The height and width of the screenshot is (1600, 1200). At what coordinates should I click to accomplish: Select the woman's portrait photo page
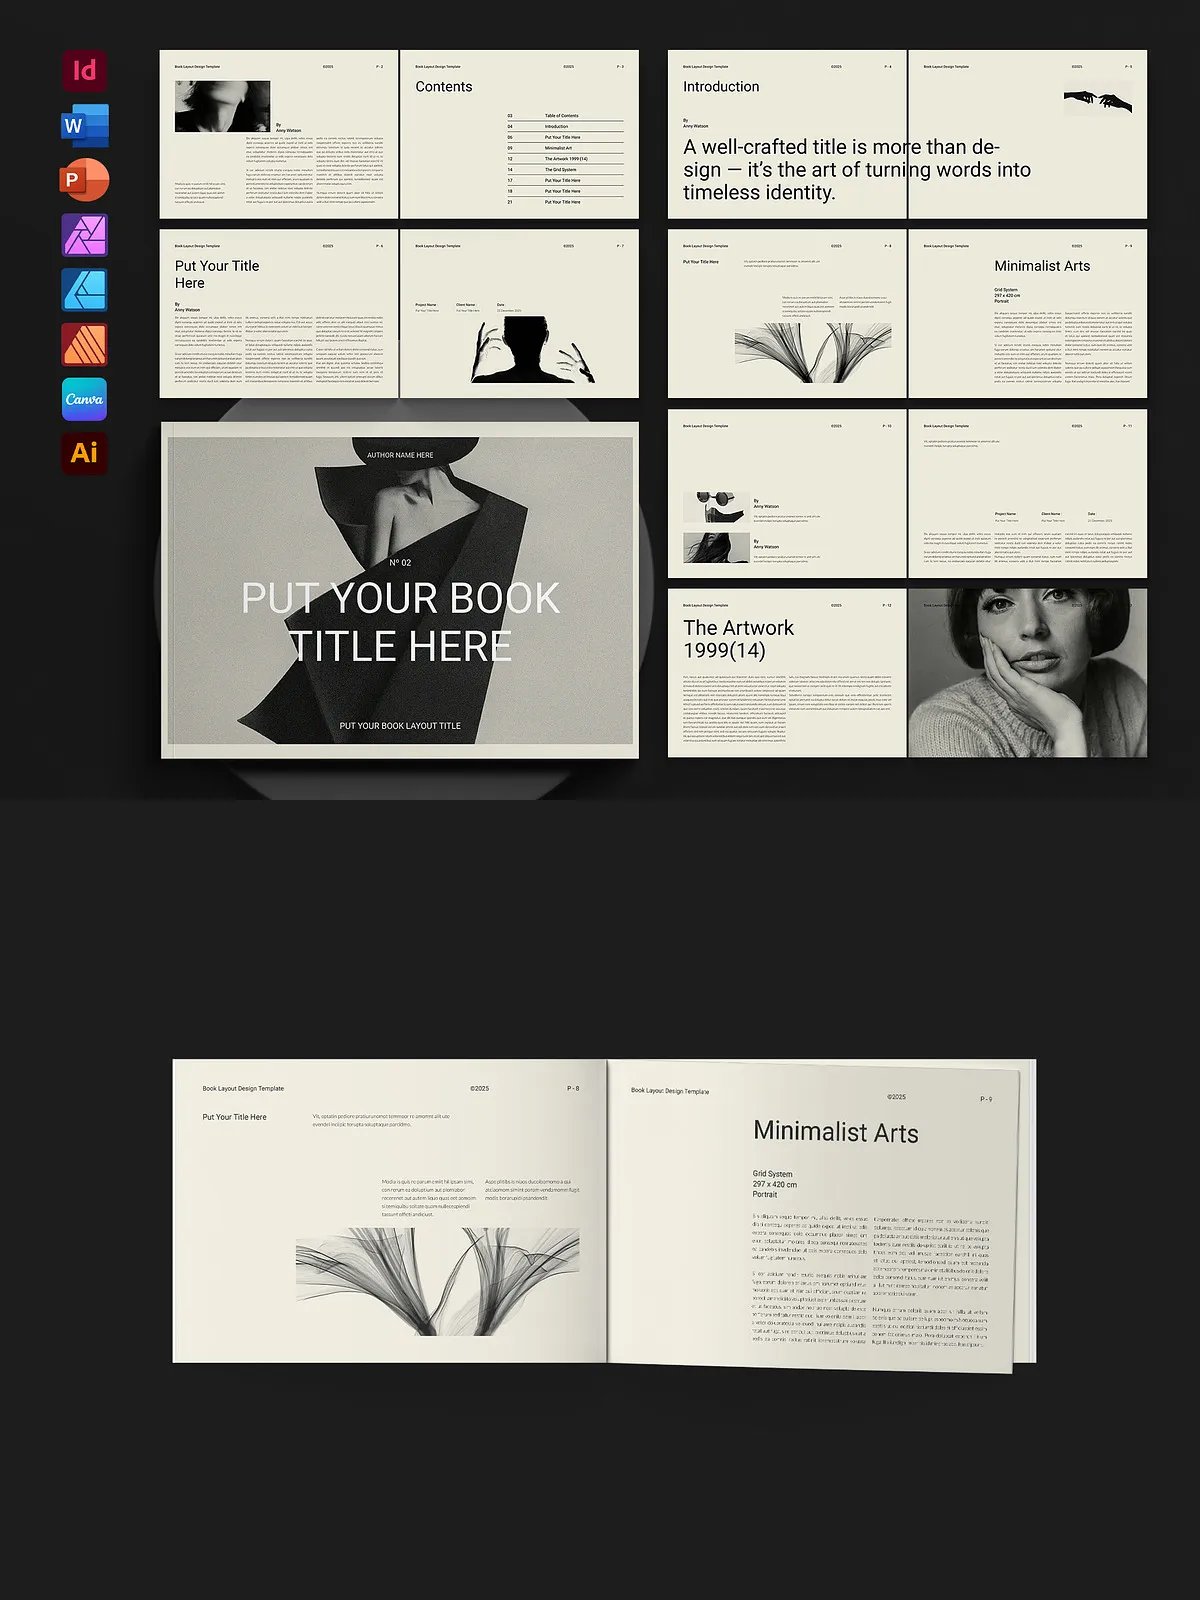(x=1027, y=672)
